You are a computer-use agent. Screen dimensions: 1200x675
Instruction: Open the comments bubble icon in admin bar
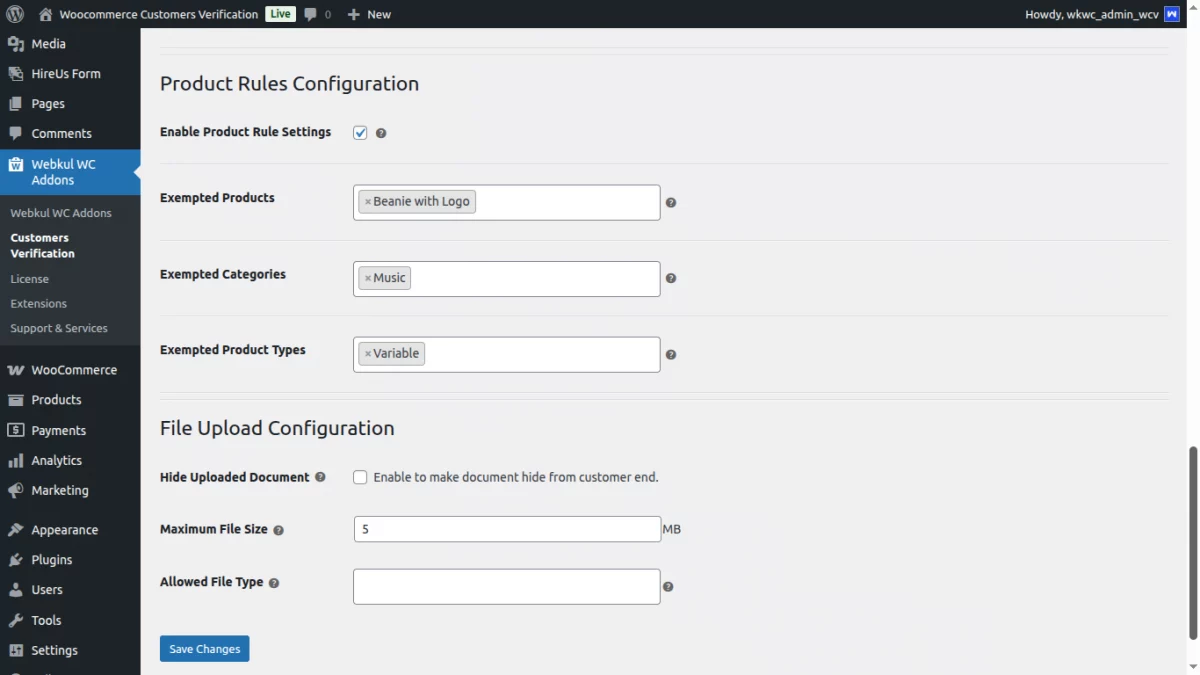click(x=311, y=14)
